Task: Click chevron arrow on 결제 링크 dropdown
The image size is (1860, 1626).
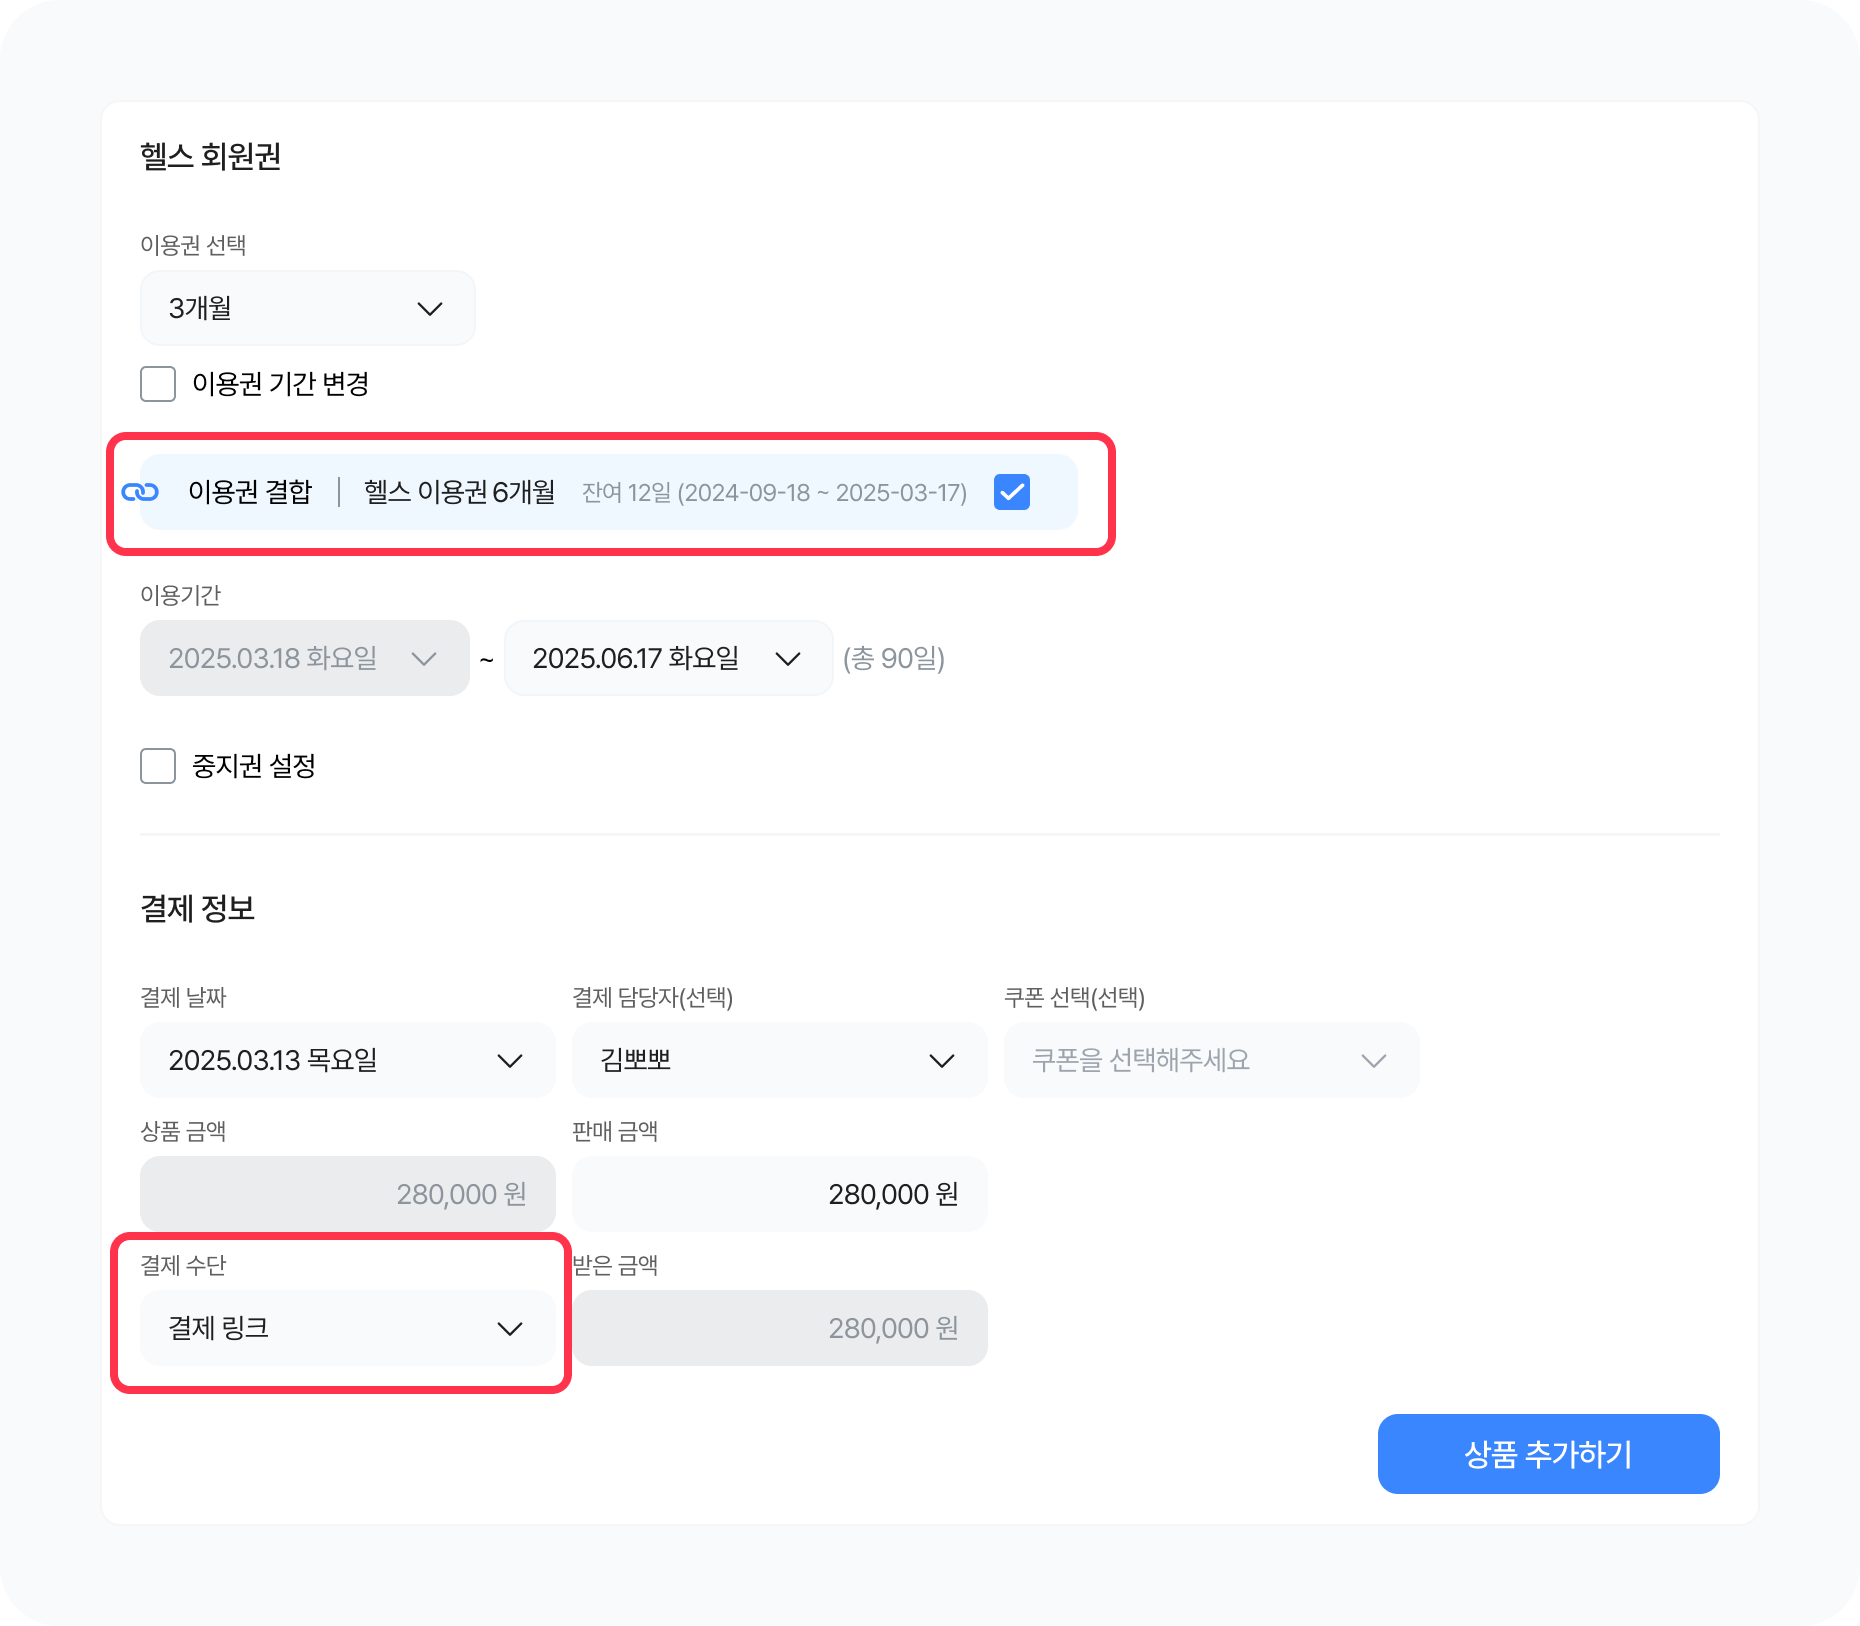Action: coord(510,1329)
